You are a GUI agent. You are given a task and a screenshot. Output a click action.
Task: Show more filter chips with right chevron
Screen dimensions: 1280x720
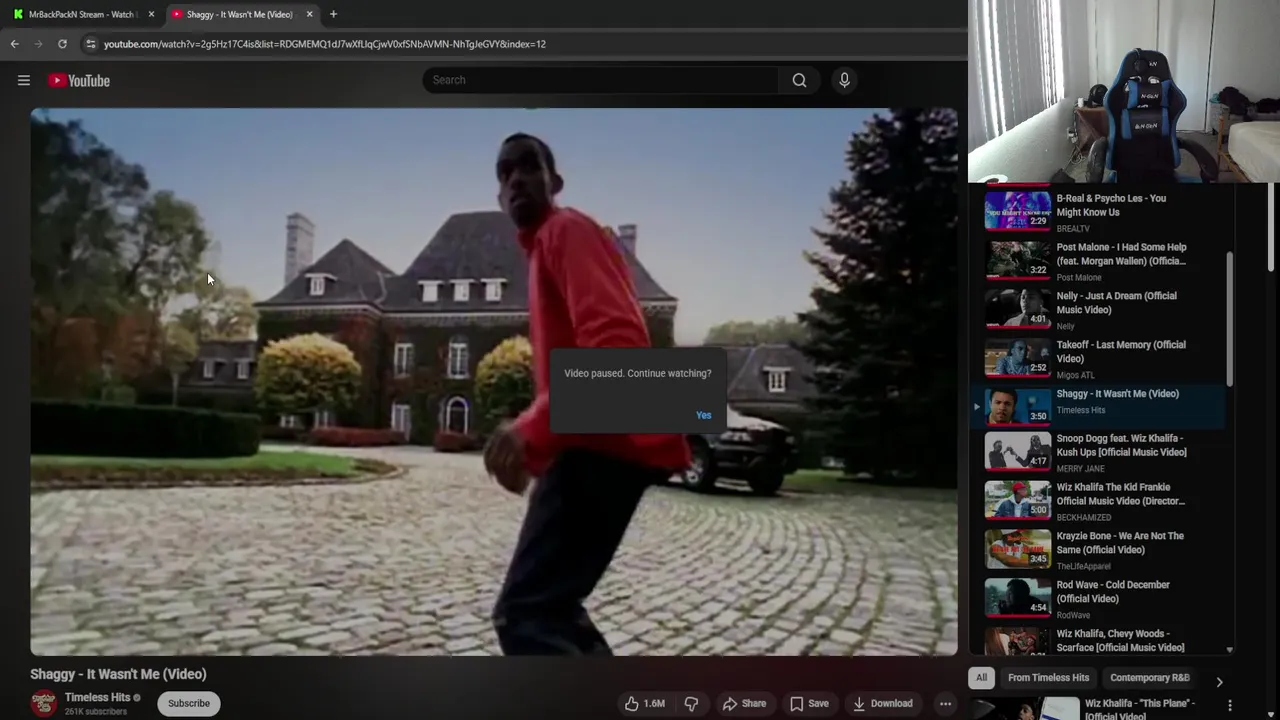click(x=1219, y=682)
